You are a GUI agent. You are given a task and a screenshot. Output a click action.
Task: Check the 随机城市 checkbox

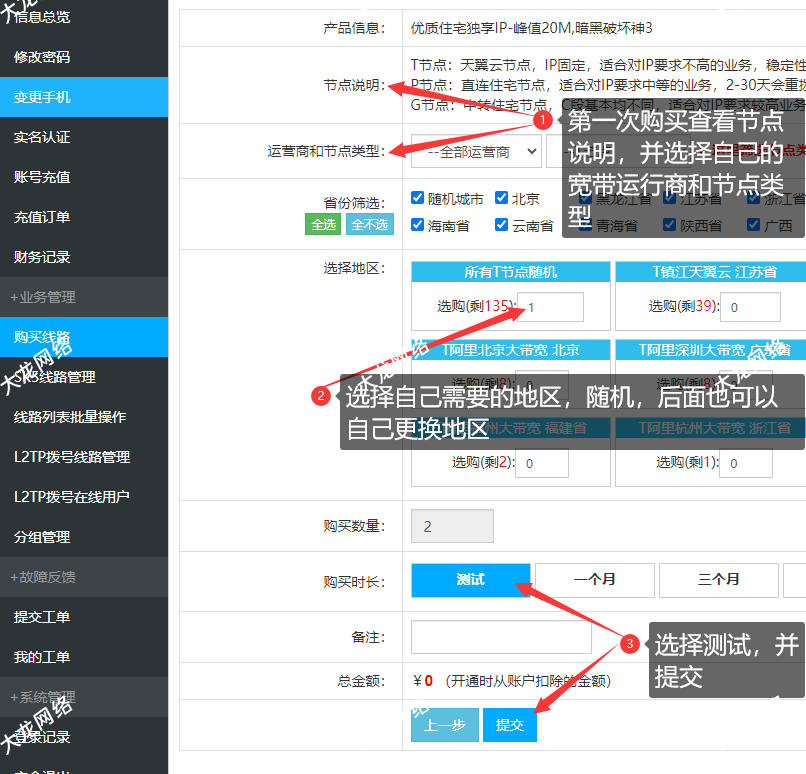click(418, 198)
